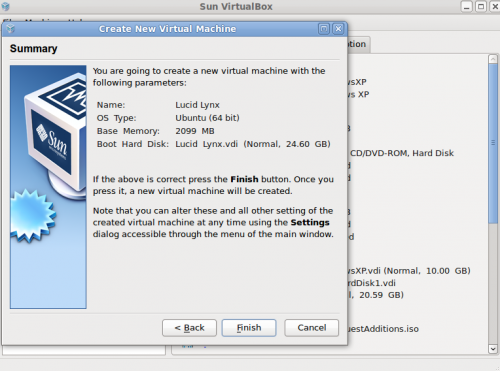This screenshot has height=371, width=500.
Task: Minimize the Sun VirtualBox main window
Action: click(x=467, y=7)
